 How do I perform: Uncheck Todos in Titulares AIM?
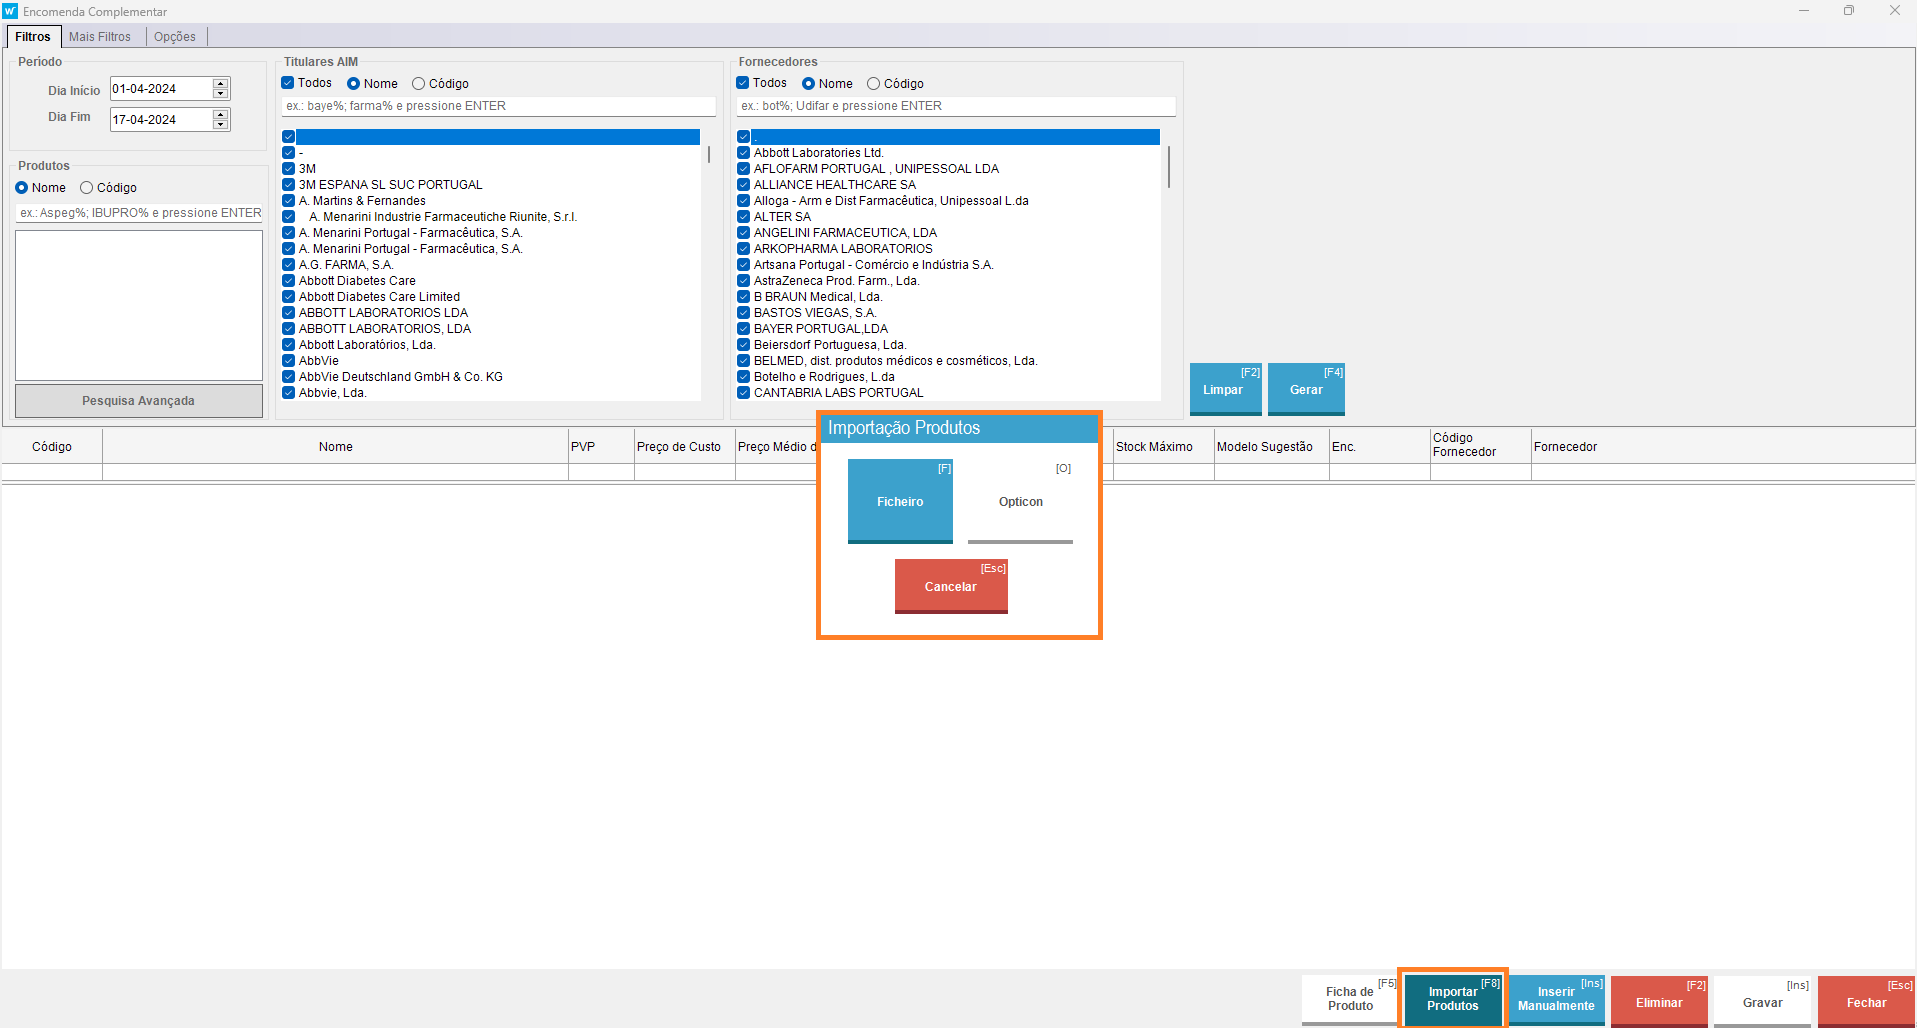(x=288, y=83)
